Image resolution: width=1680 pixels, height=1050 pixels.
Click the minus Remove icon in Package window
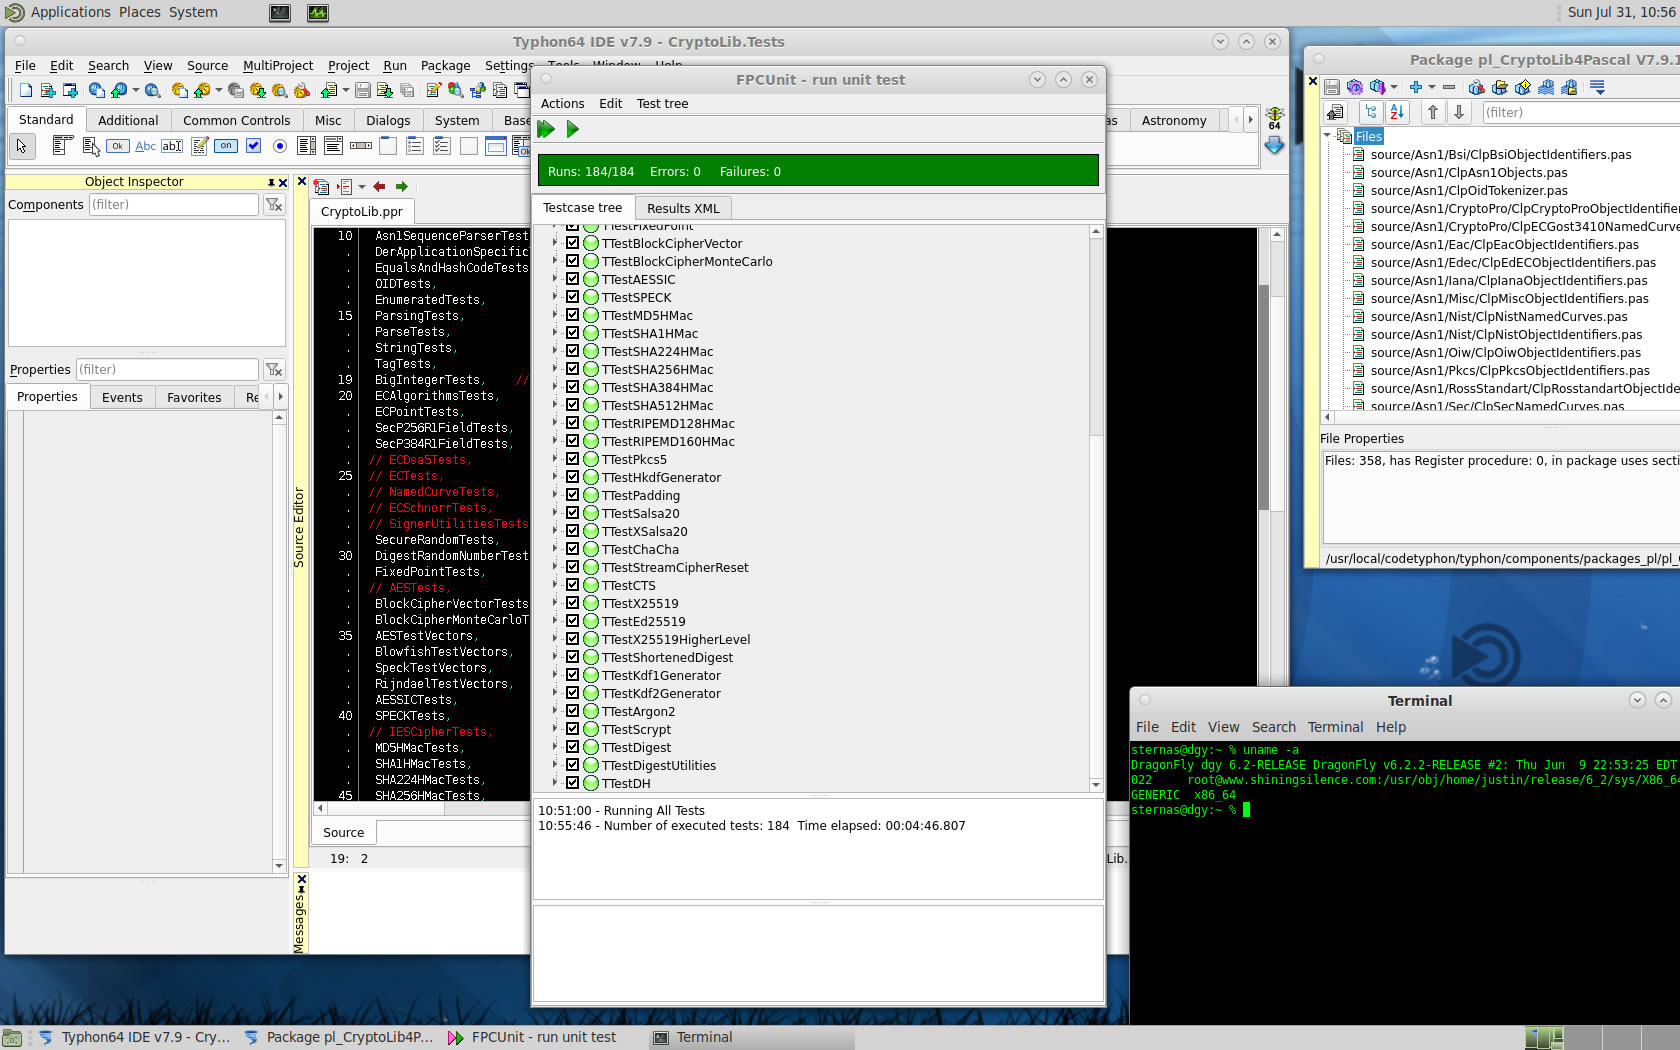pyautogui.click(x=1449, y=87)
